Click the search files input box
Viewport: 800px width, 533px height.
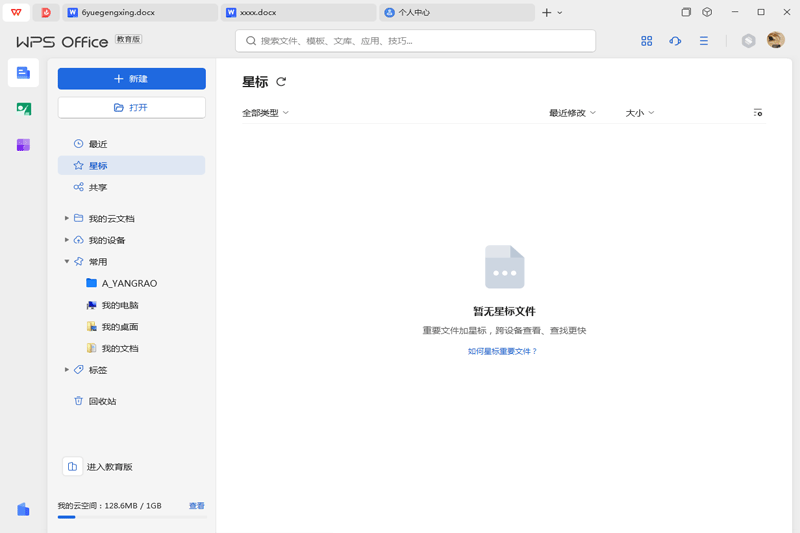click(415, 41)
